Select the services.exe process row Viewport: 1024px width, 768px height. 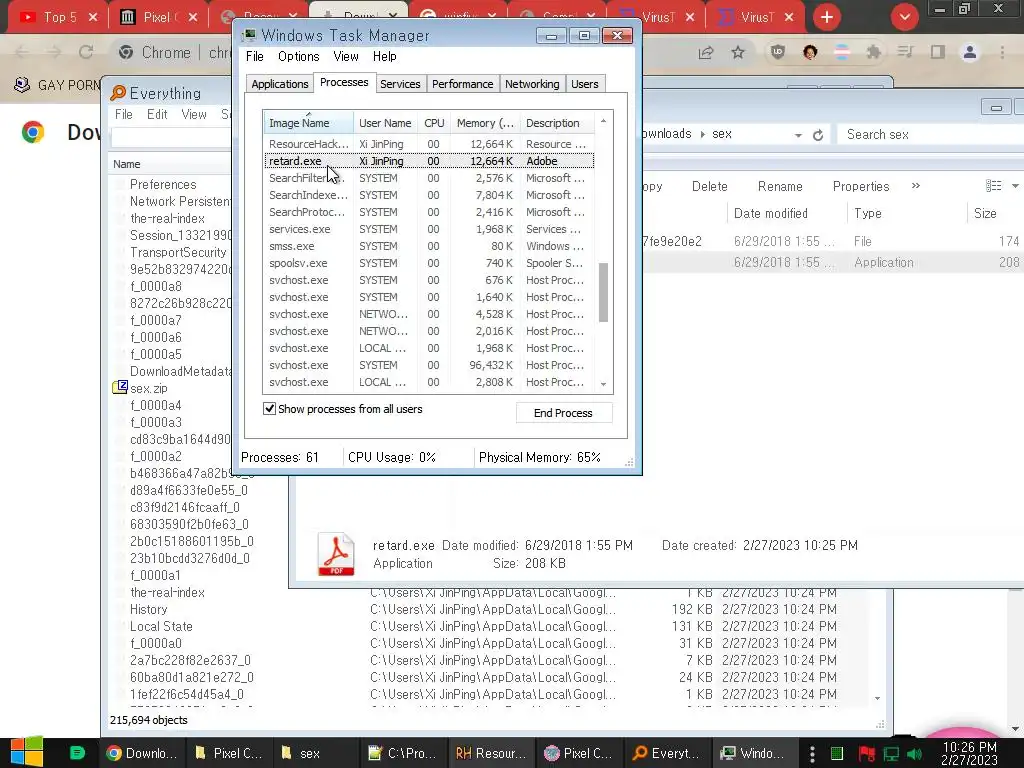click(429, 229)
